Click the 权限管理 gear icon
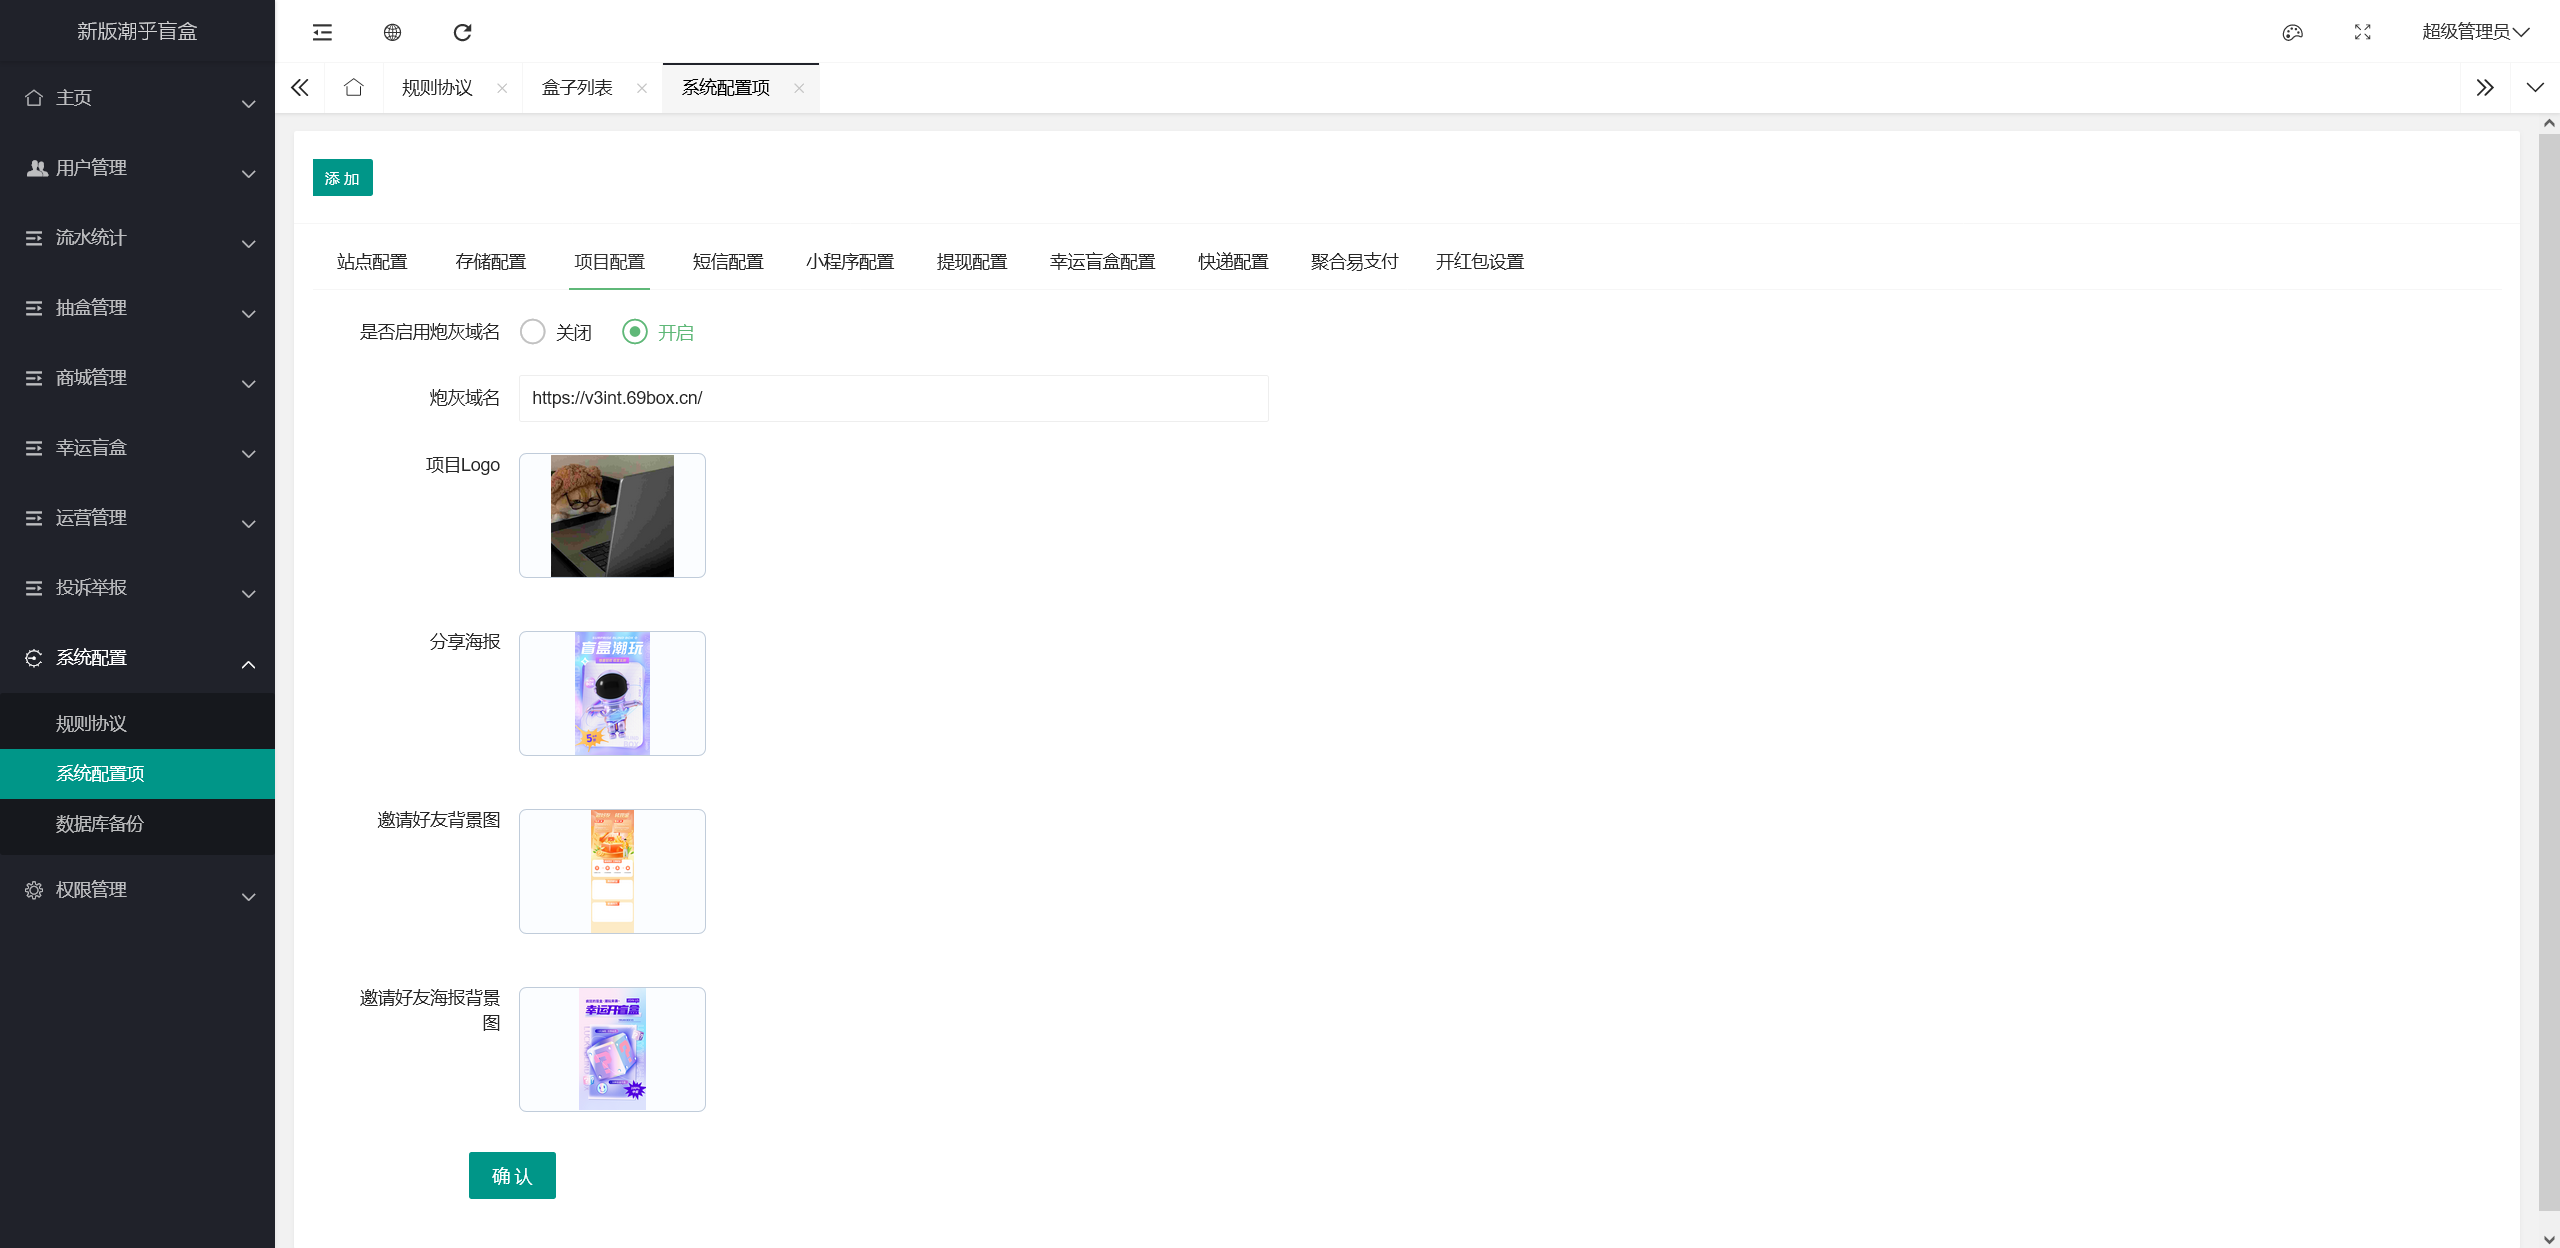The width and height of the screenshot is (2560, 1248). (33, 890)
